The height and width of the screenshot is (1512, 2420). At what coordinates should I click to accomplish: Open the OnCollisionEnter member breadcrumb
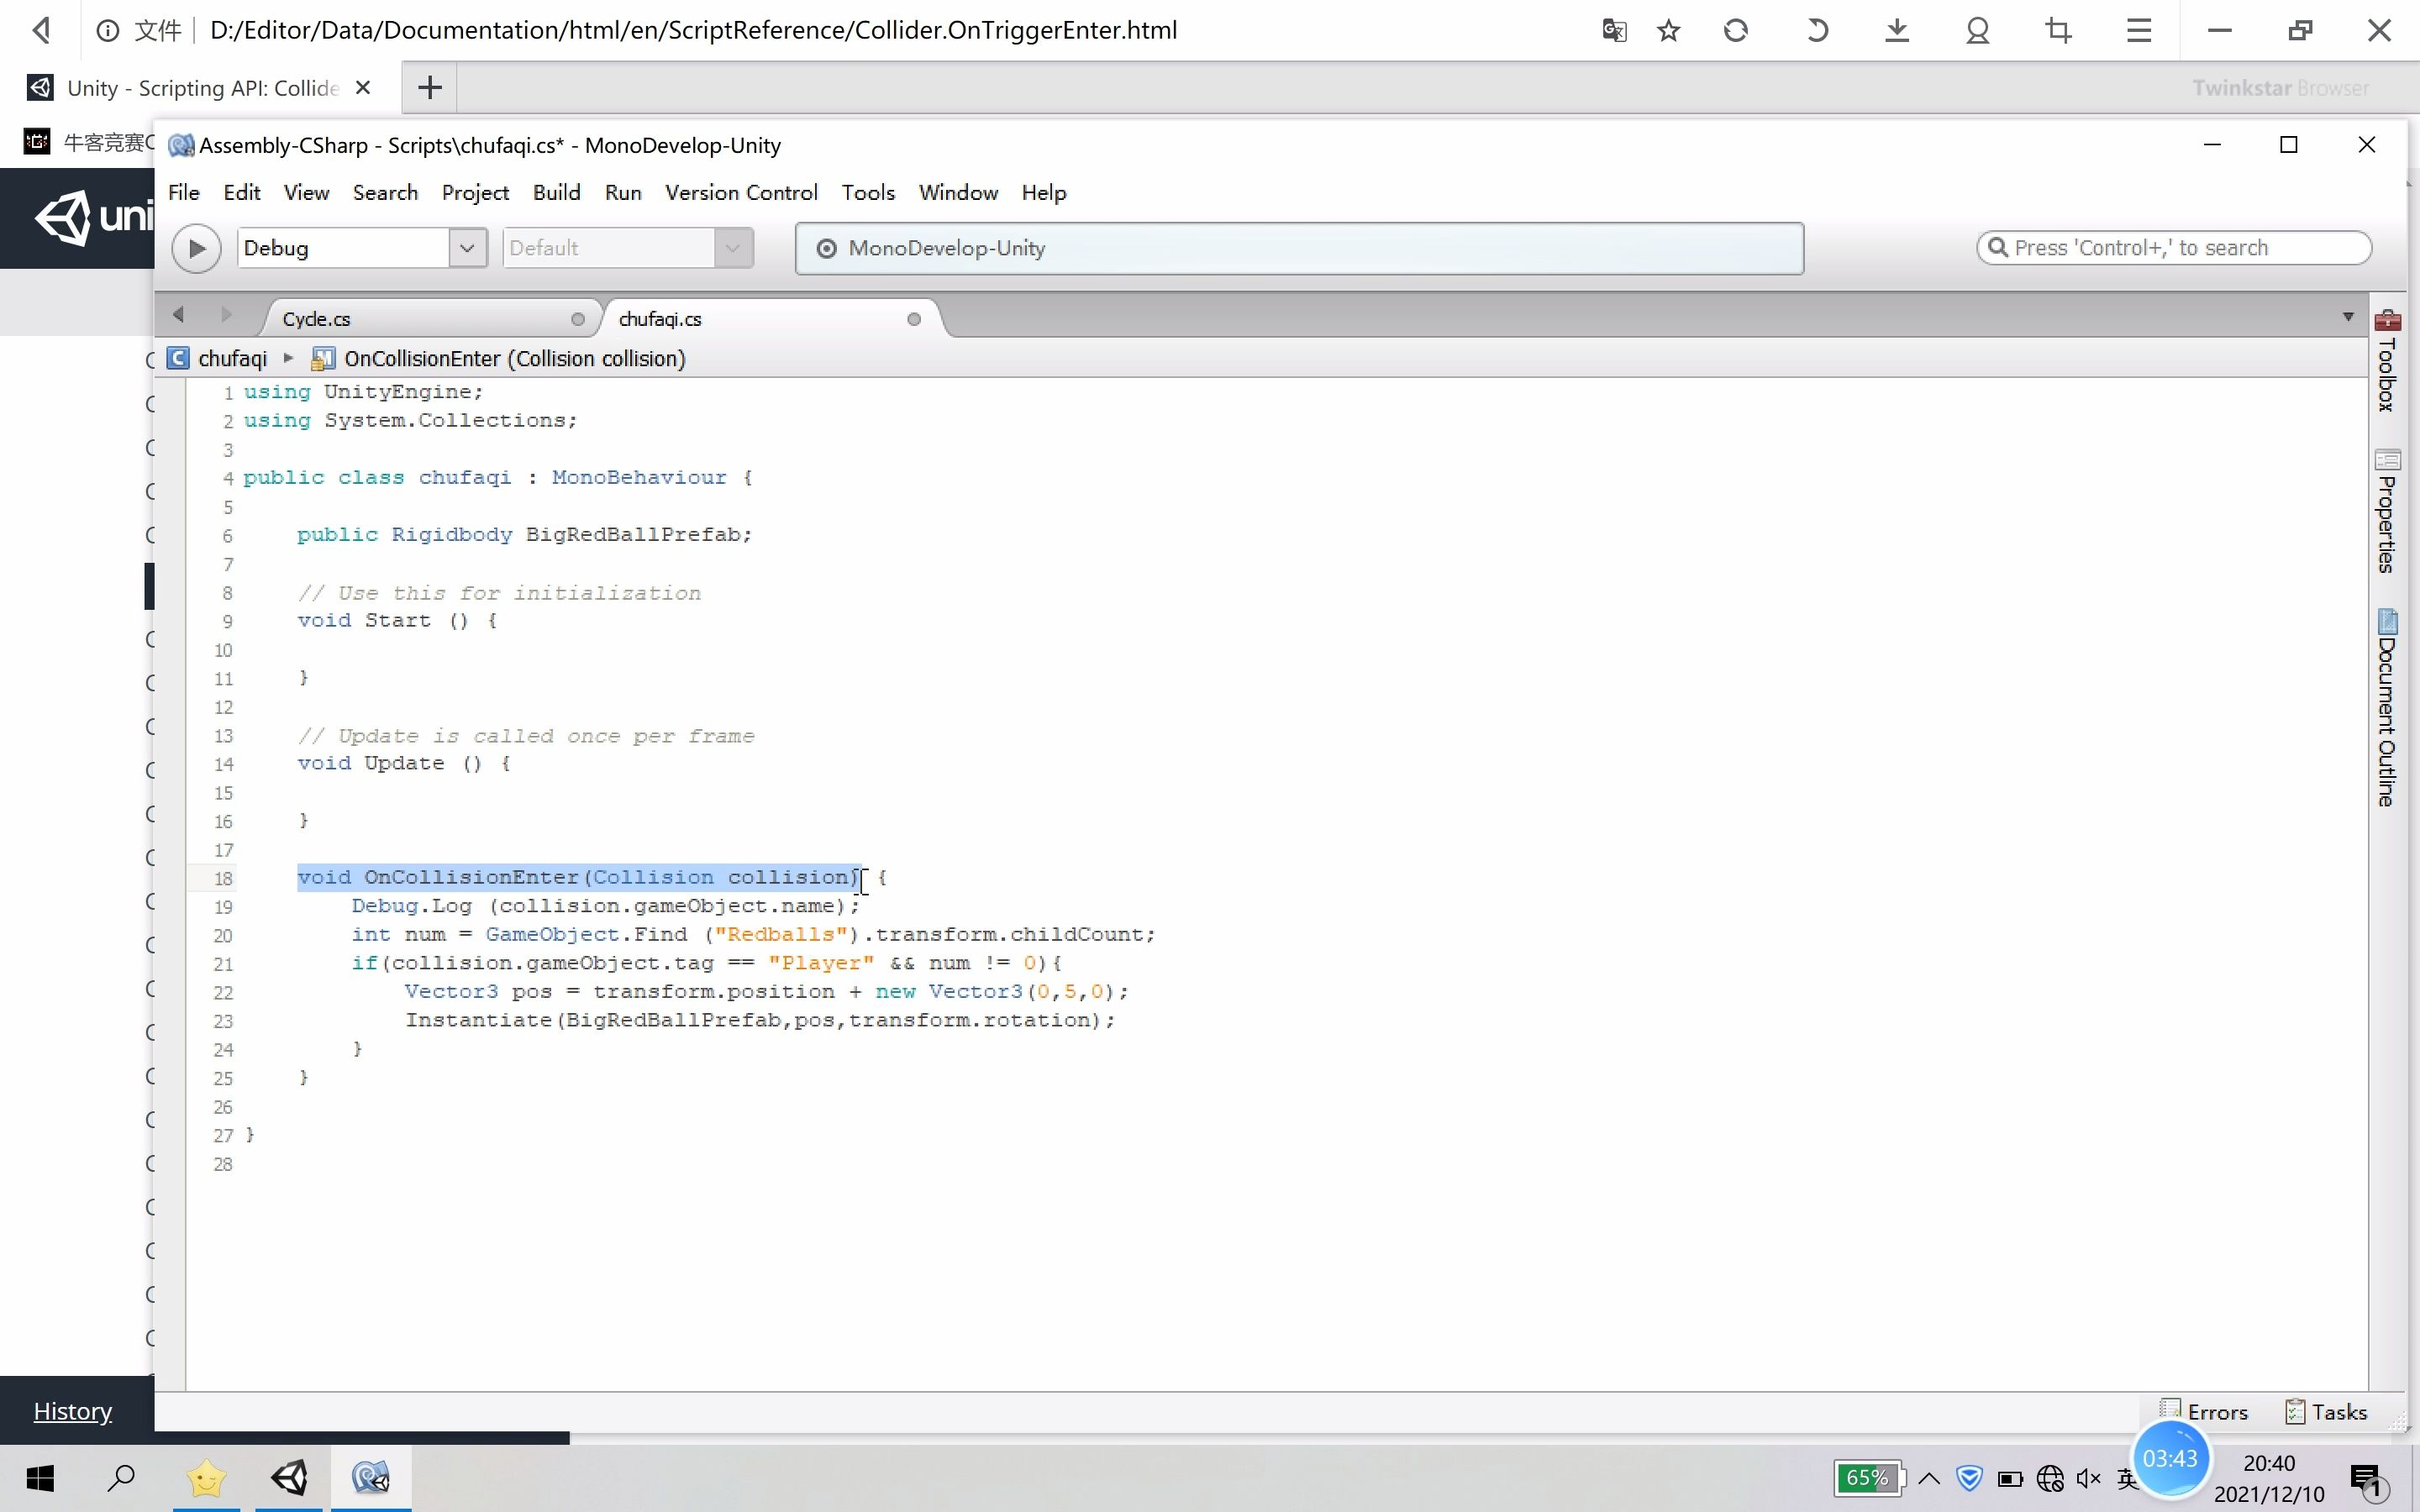click(x=513, y=358)
